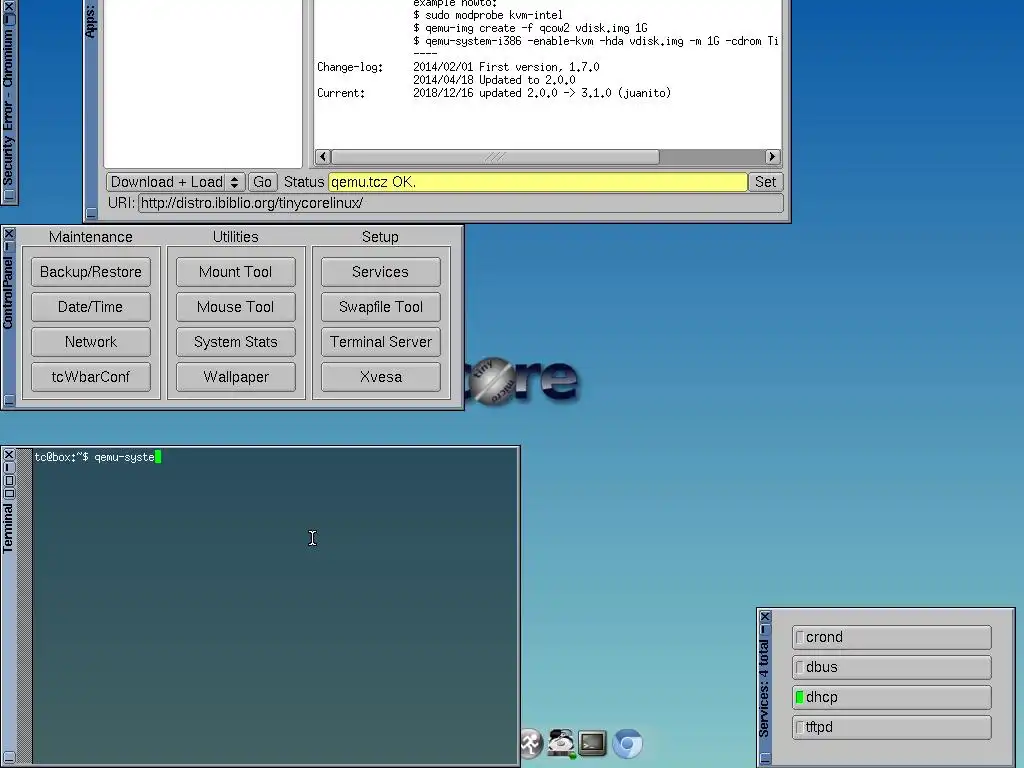Launch Chromium from the dock
The width and height of the screenshot is (1024, 768).
[x=627, y=744]
